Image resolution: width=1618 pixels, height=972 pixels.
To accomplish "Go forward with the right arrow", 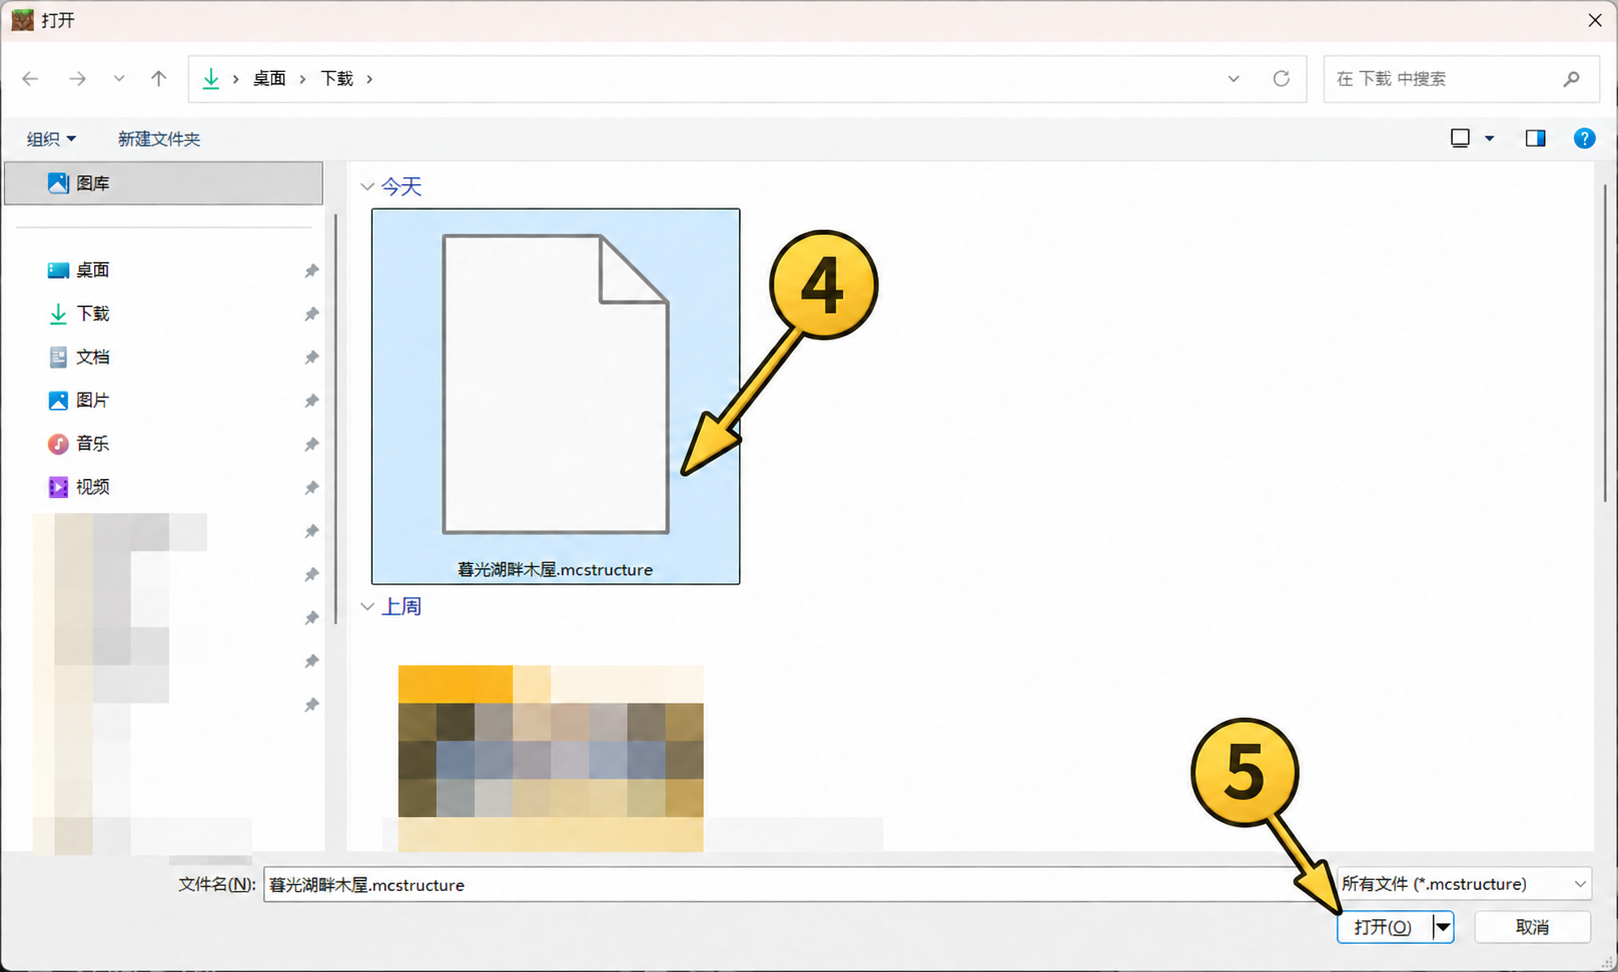I will (x=77, y=78).
